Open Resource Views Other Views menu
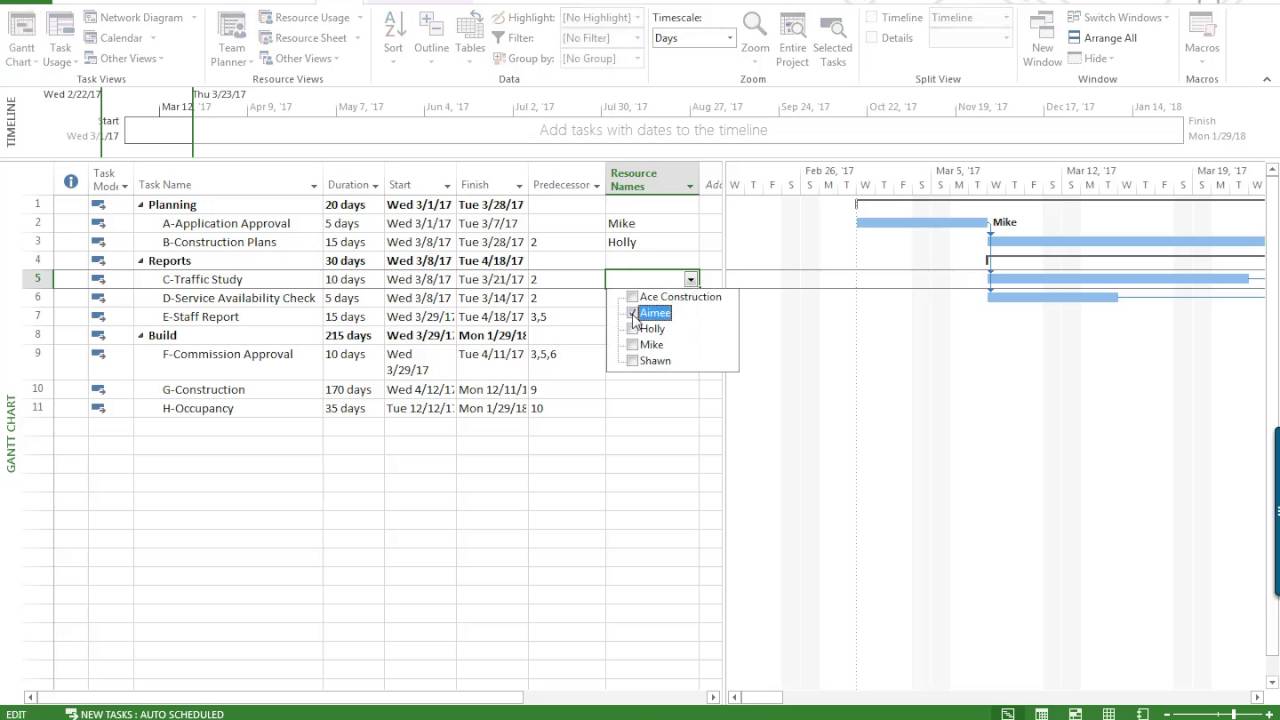This screenshot has height=720, width=1280. [301, 58]
